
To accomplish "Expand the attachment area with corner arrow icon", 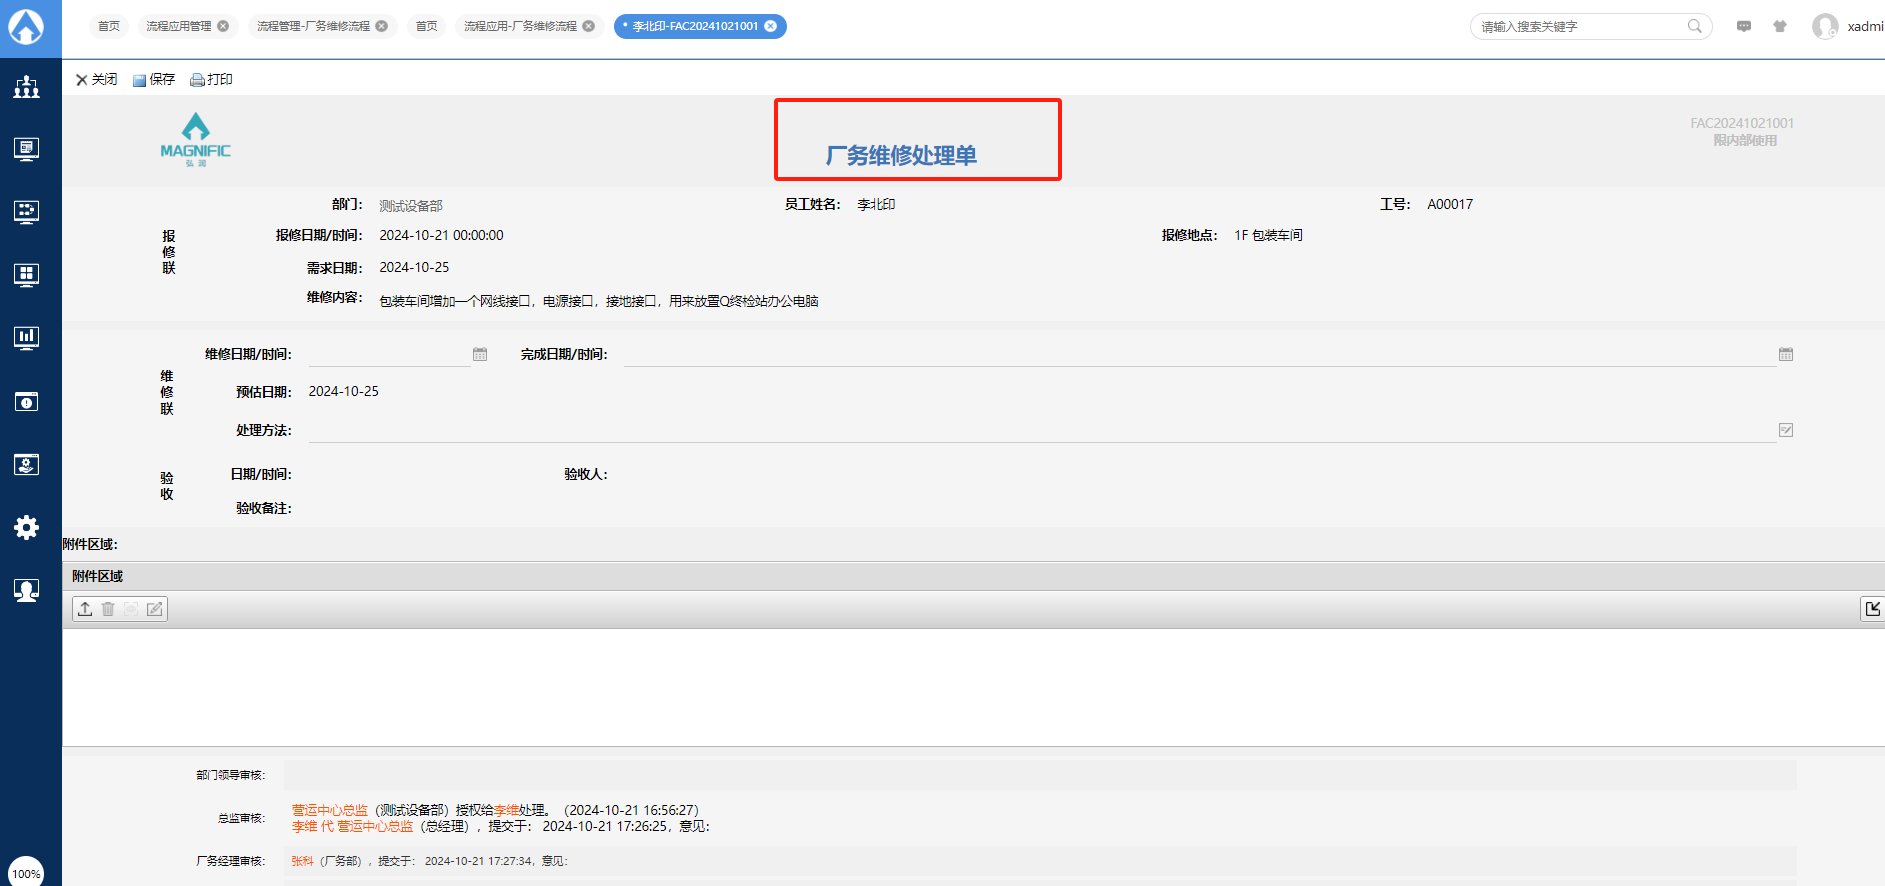I will 1873,608.
